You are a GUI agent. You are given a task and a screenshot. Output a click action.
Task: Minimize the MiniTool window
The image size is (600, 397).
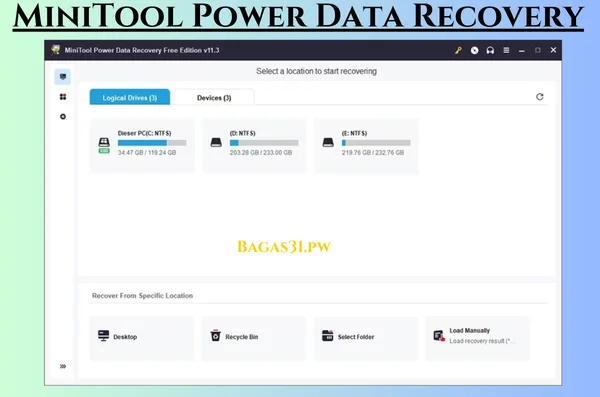click(x=522, y=51)
